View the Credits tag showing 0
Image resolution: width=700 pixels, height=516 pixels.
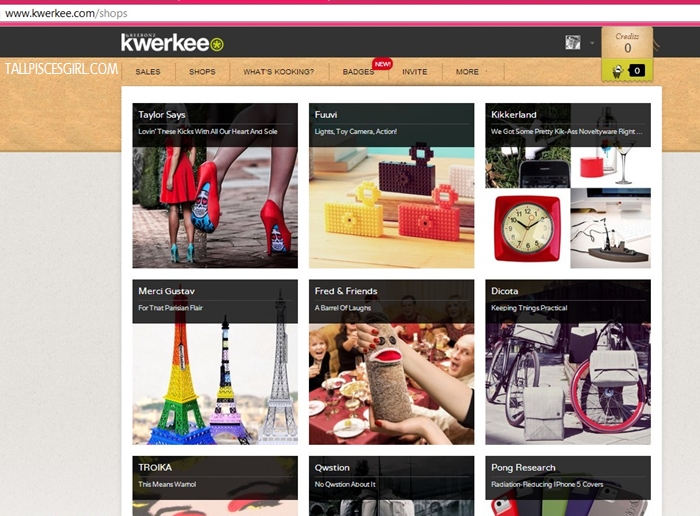pyautogui.click(x=627, y=42)
